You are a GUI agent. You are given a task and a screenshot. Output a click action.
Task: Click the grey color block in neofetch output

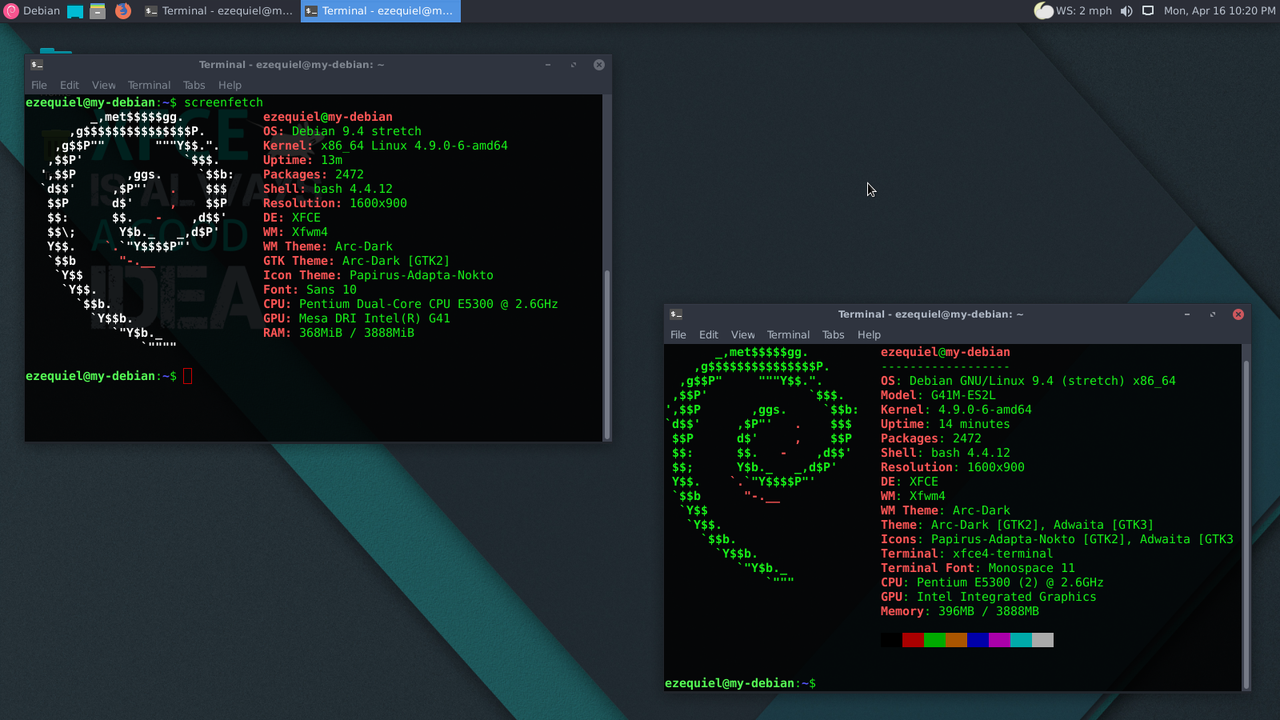(x=1043, y=640)
